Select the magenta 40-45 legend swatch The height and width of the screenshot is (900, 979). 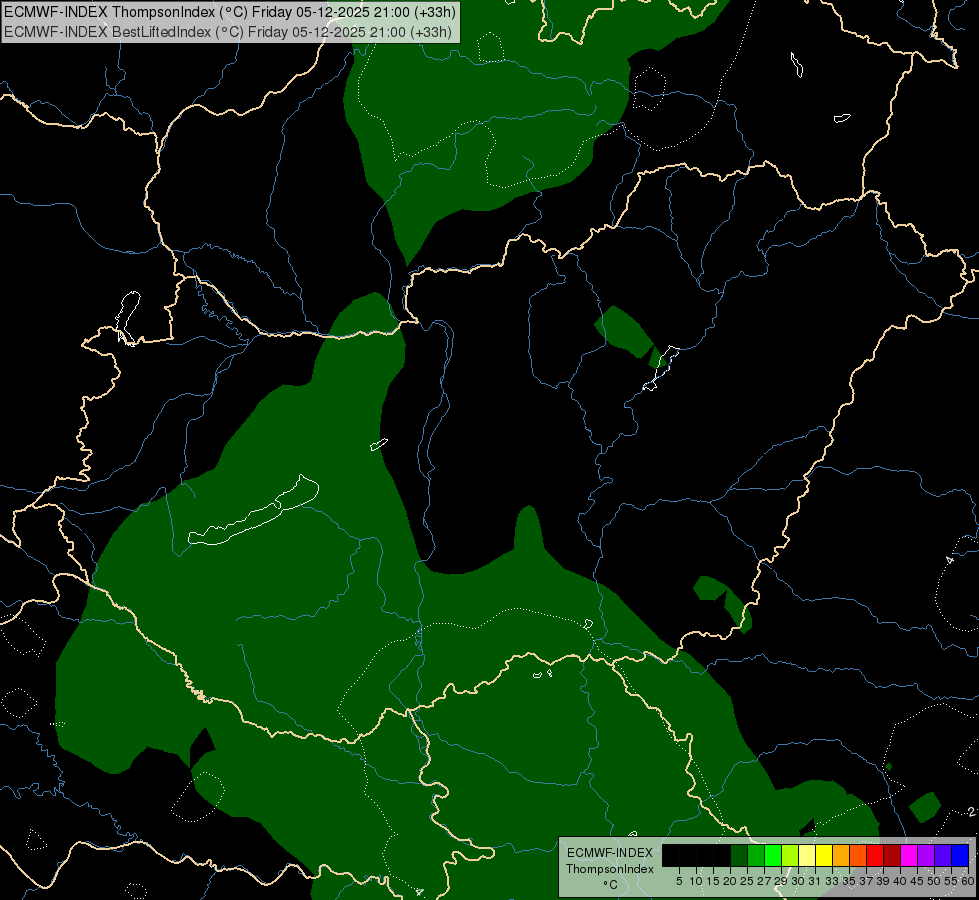tap(909, 855)
